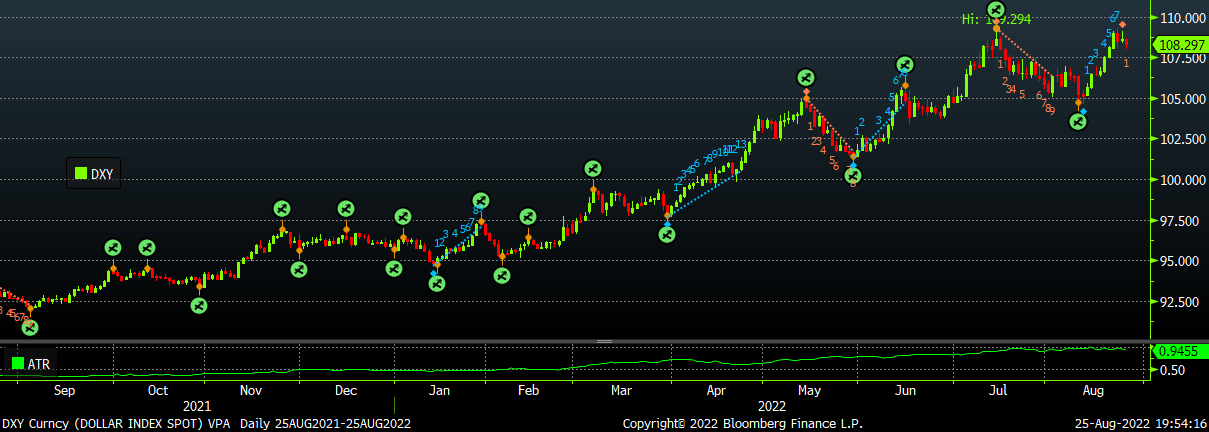
Task: Click the marker icon at the mid-October 2021 low
Action: click(199, 305)
